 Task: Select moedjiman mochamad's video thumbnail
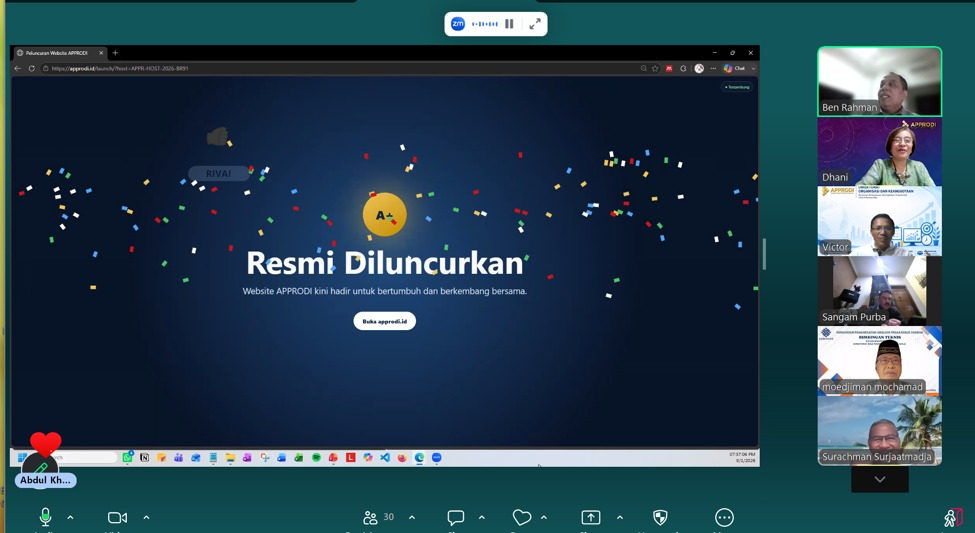click(x=879, y=361)
